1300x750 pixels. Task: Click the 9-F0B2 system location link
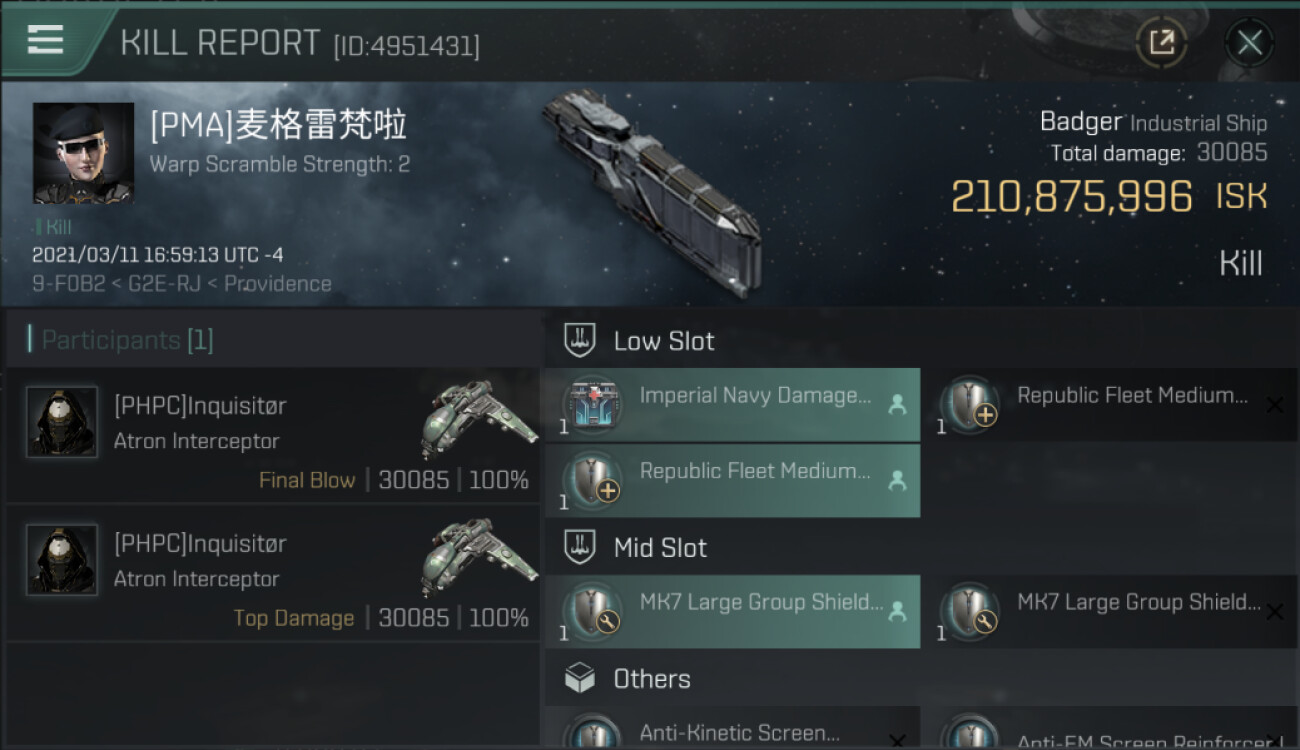coord(67,284)
